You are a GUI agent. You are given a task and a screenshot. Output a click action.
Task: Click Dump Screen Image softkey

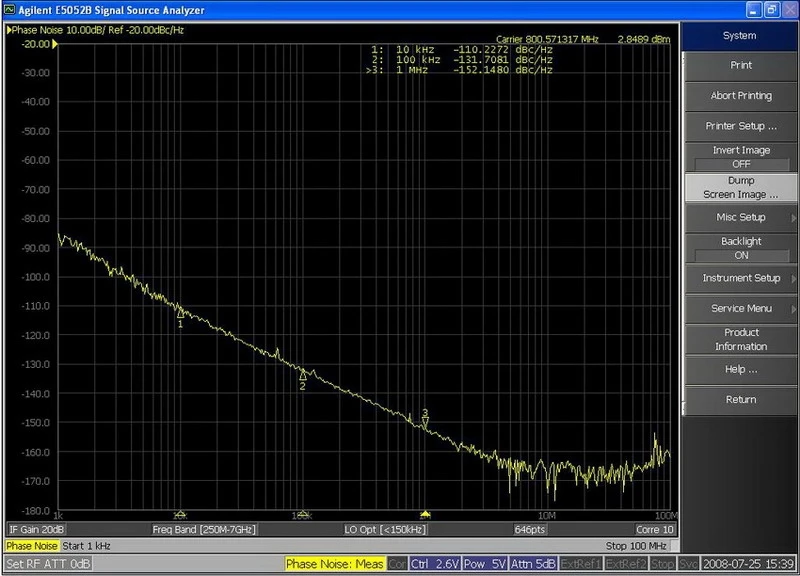741,187
